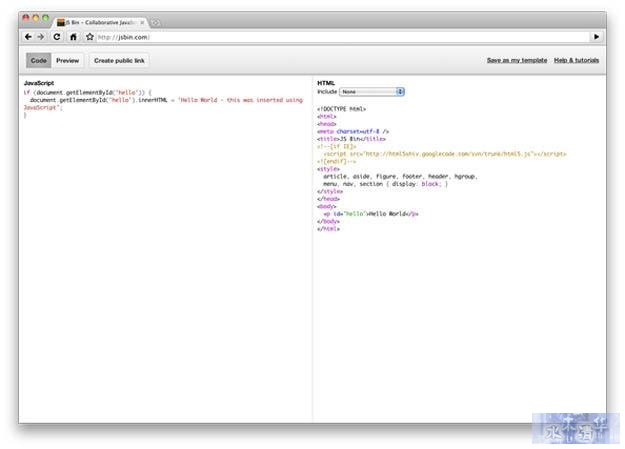The width and height of the screenshot is (625, 449).
Task: Reload the page with the refresh icon
Action: point(57,37)
